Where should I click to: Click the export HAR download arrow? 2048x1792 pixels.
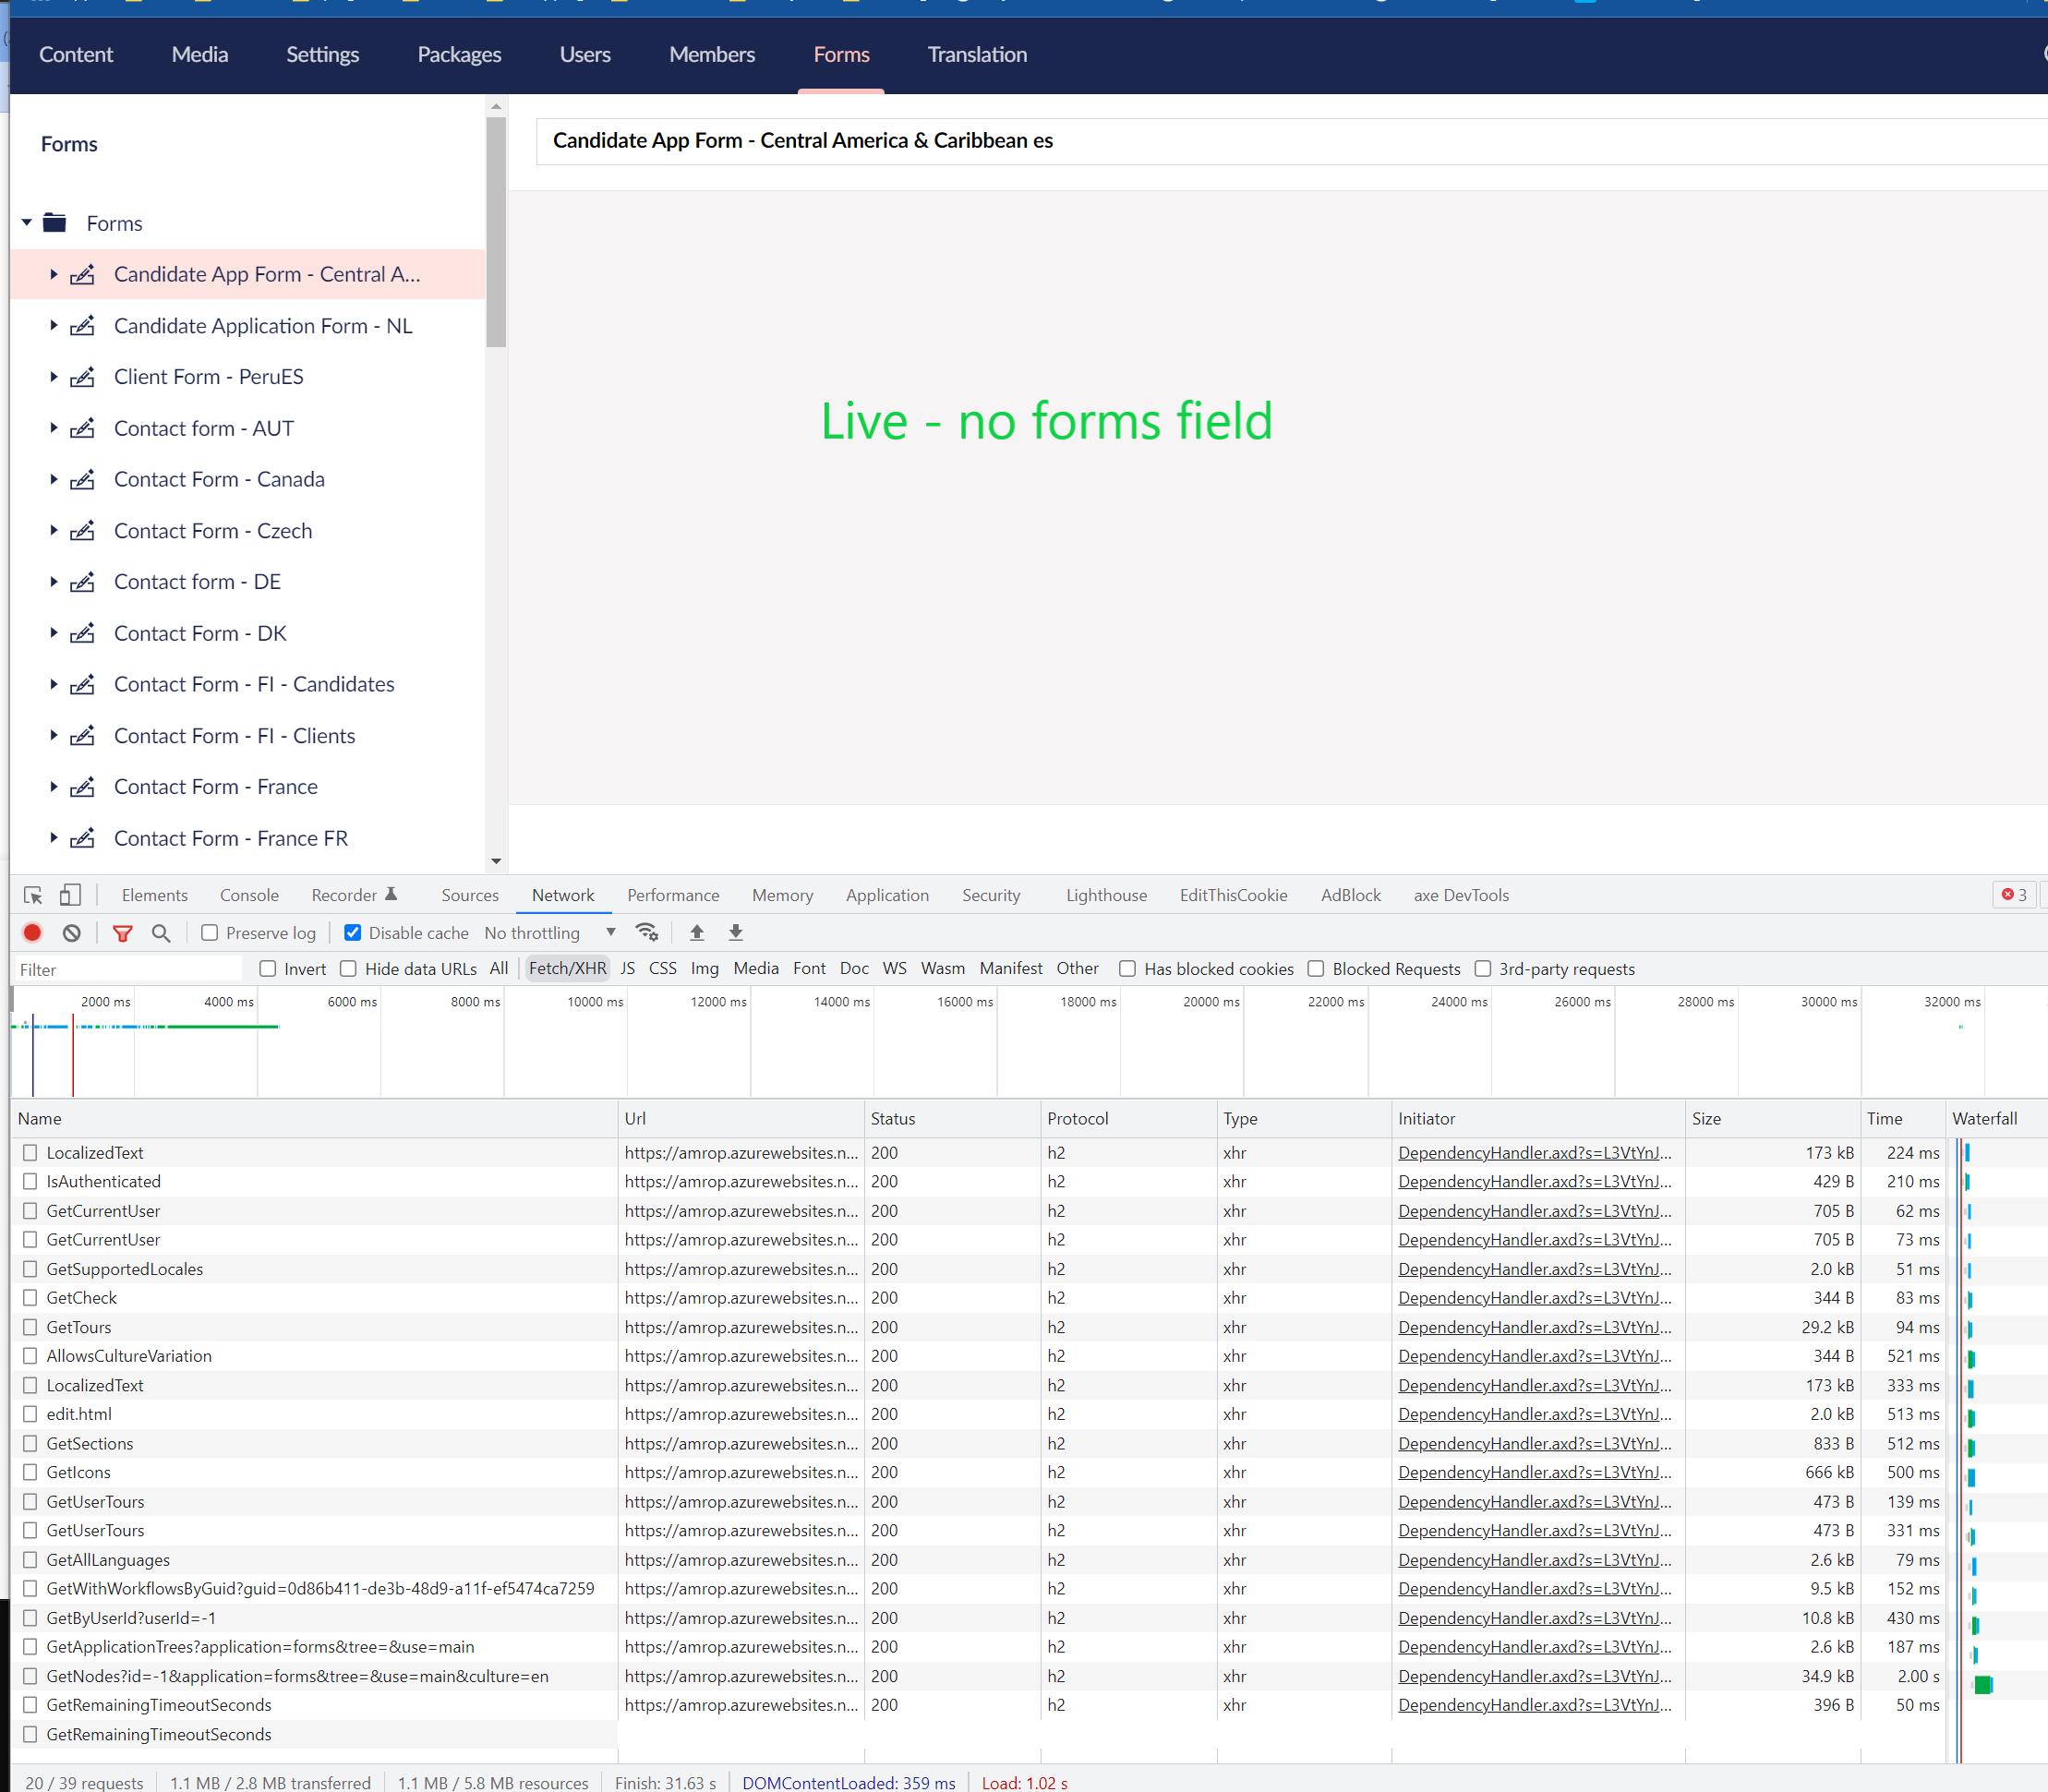pos(736,933)
